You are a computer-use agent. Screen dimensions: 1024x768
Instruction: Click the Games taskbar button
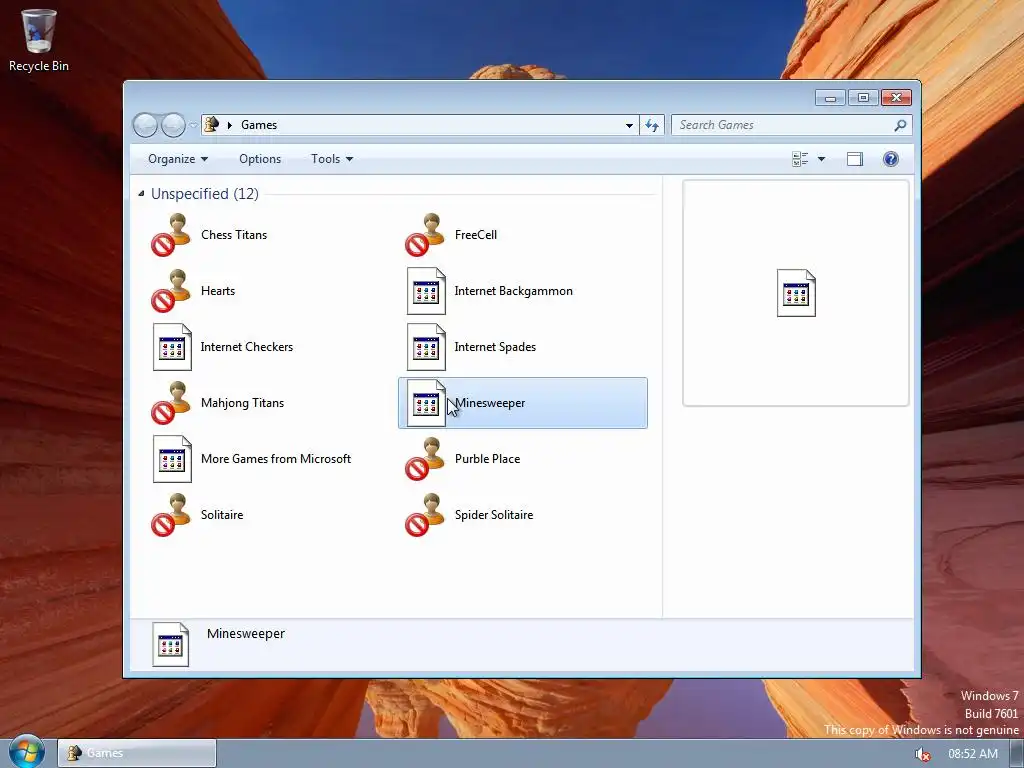136,753
